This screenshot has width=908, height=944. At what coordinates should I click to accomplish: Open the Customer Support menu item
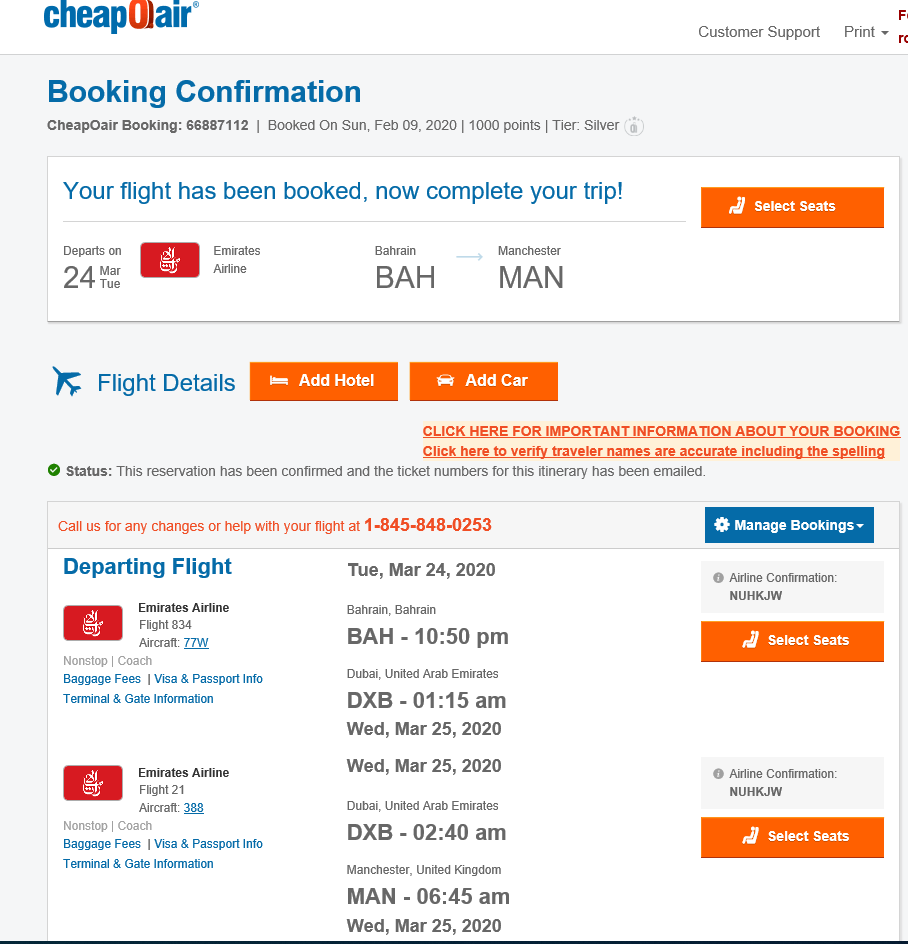click(758, 32)
